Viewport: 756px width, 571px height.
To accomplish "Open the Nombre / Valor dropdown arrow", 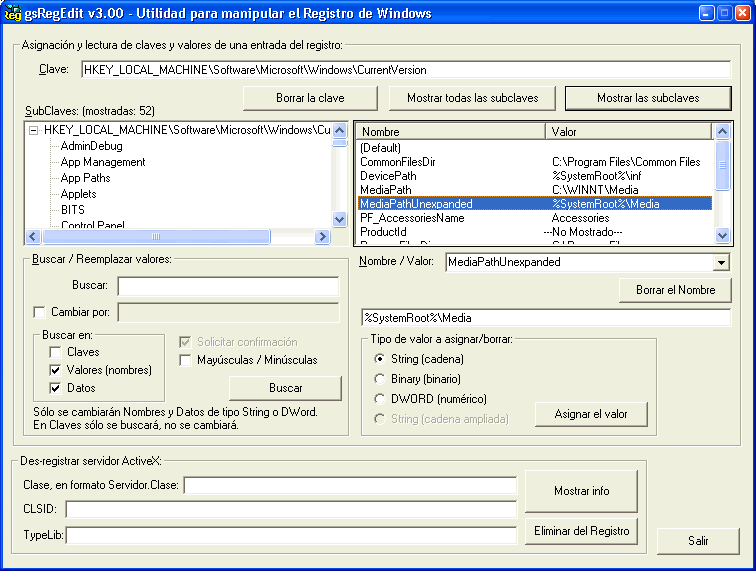I will coord(721,263).
